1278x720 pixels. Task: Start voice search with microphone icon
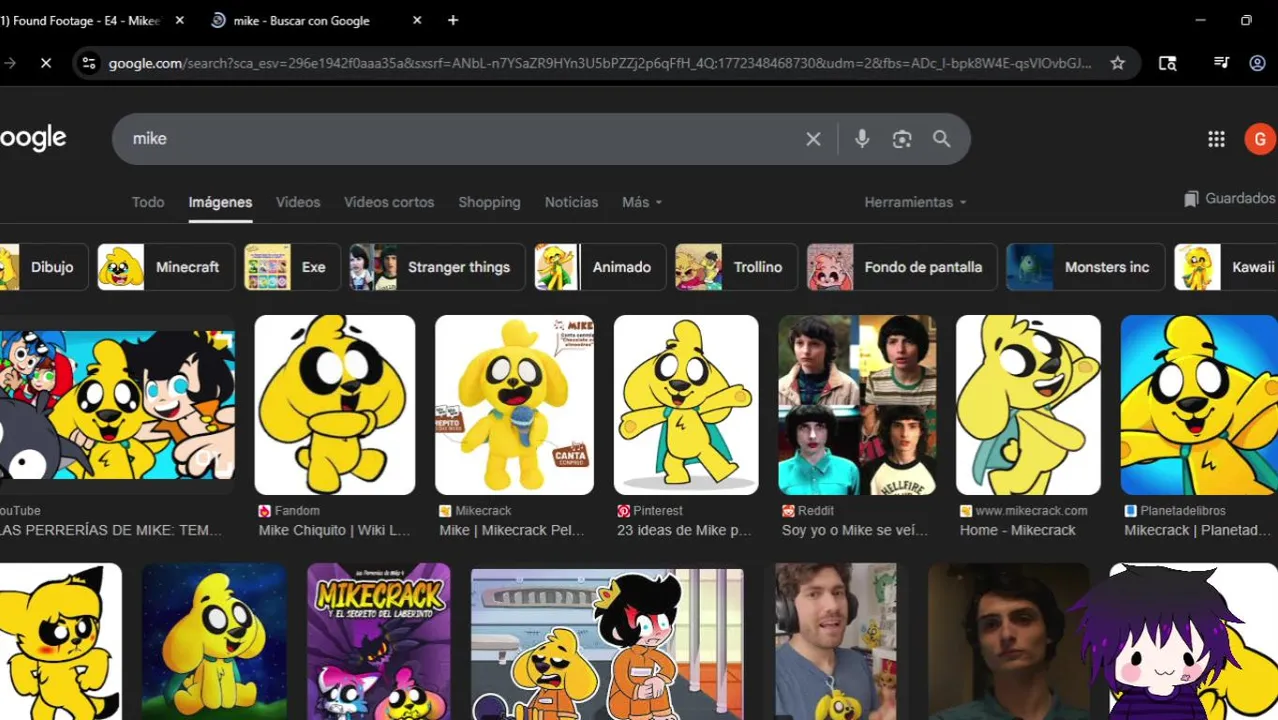(862, 139)
